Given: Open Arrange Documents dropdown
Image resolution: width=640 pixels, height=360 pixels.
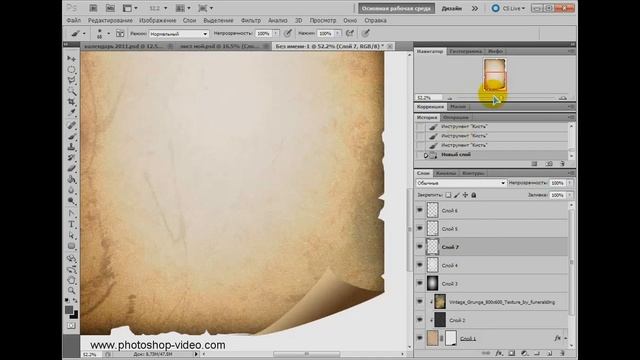Looking at the screenshot, I should point(183,8).
